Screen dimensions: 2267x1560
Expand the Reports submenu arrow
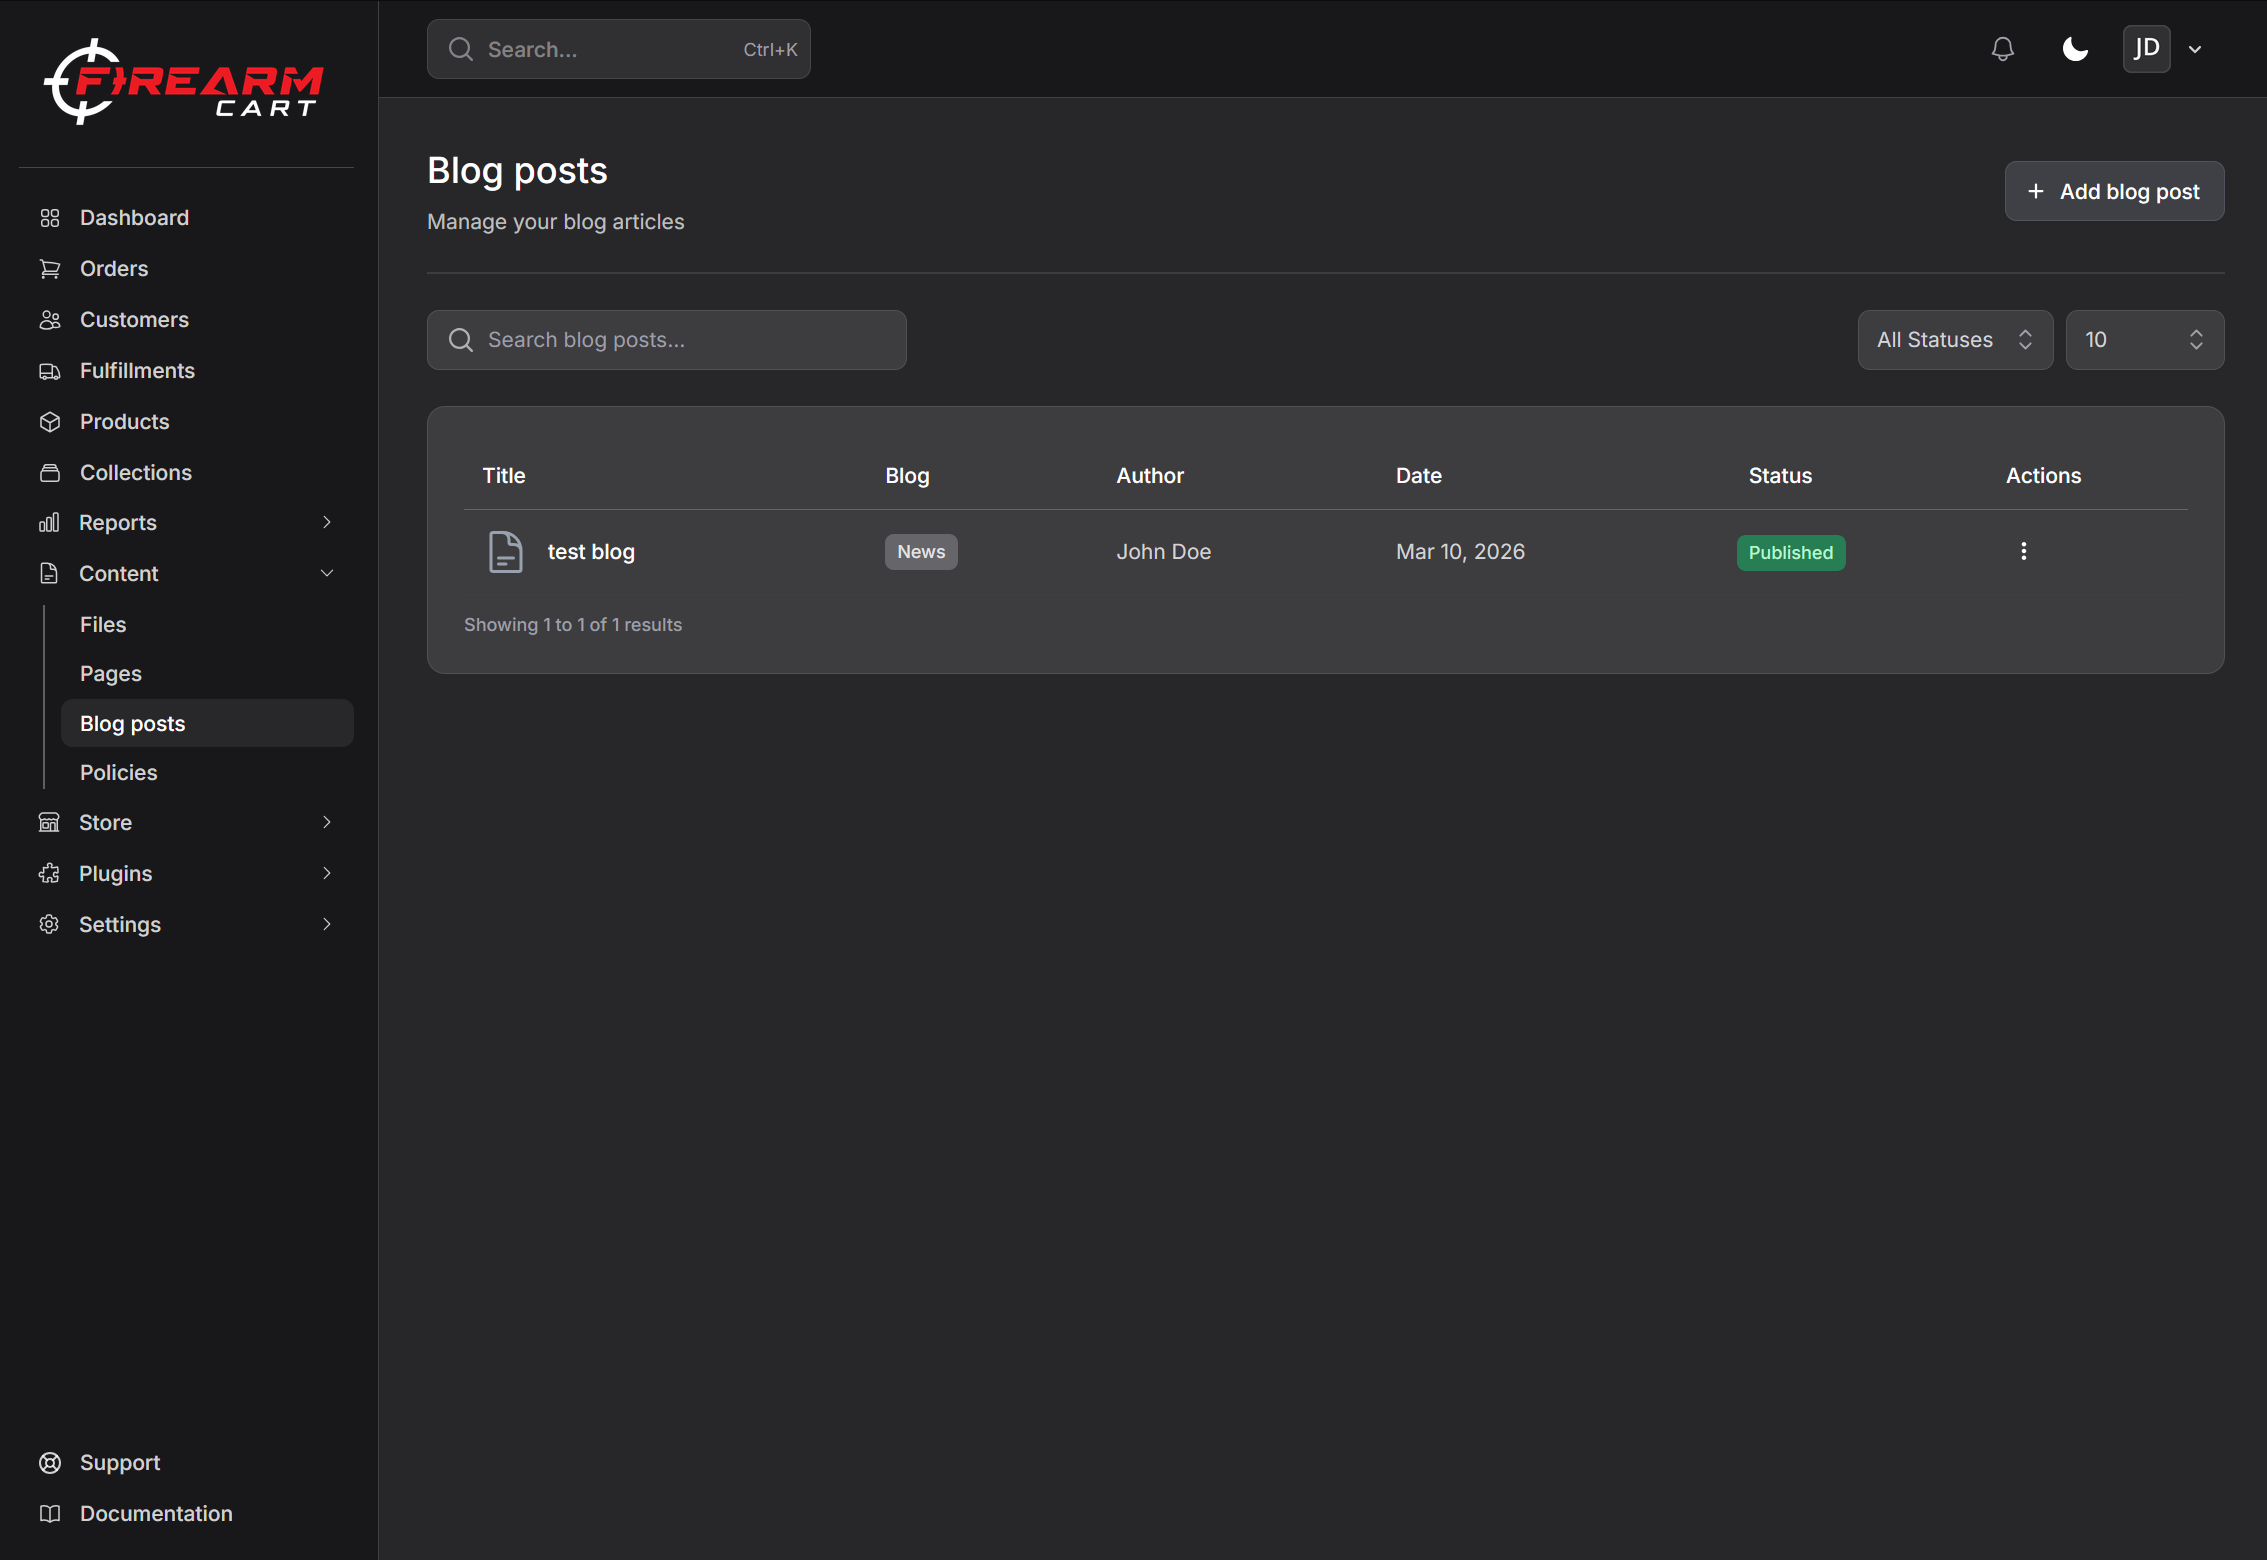click(327, 522)
